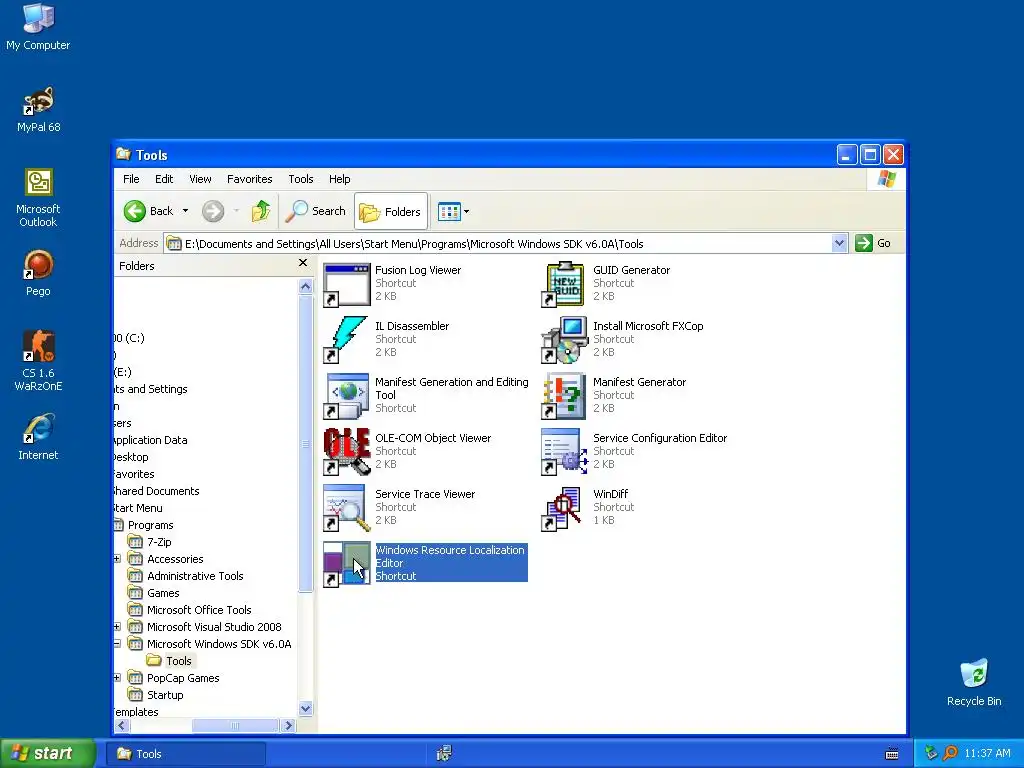Collapse Microsoft Windows SDK v6.0A node

click(117, 644)
